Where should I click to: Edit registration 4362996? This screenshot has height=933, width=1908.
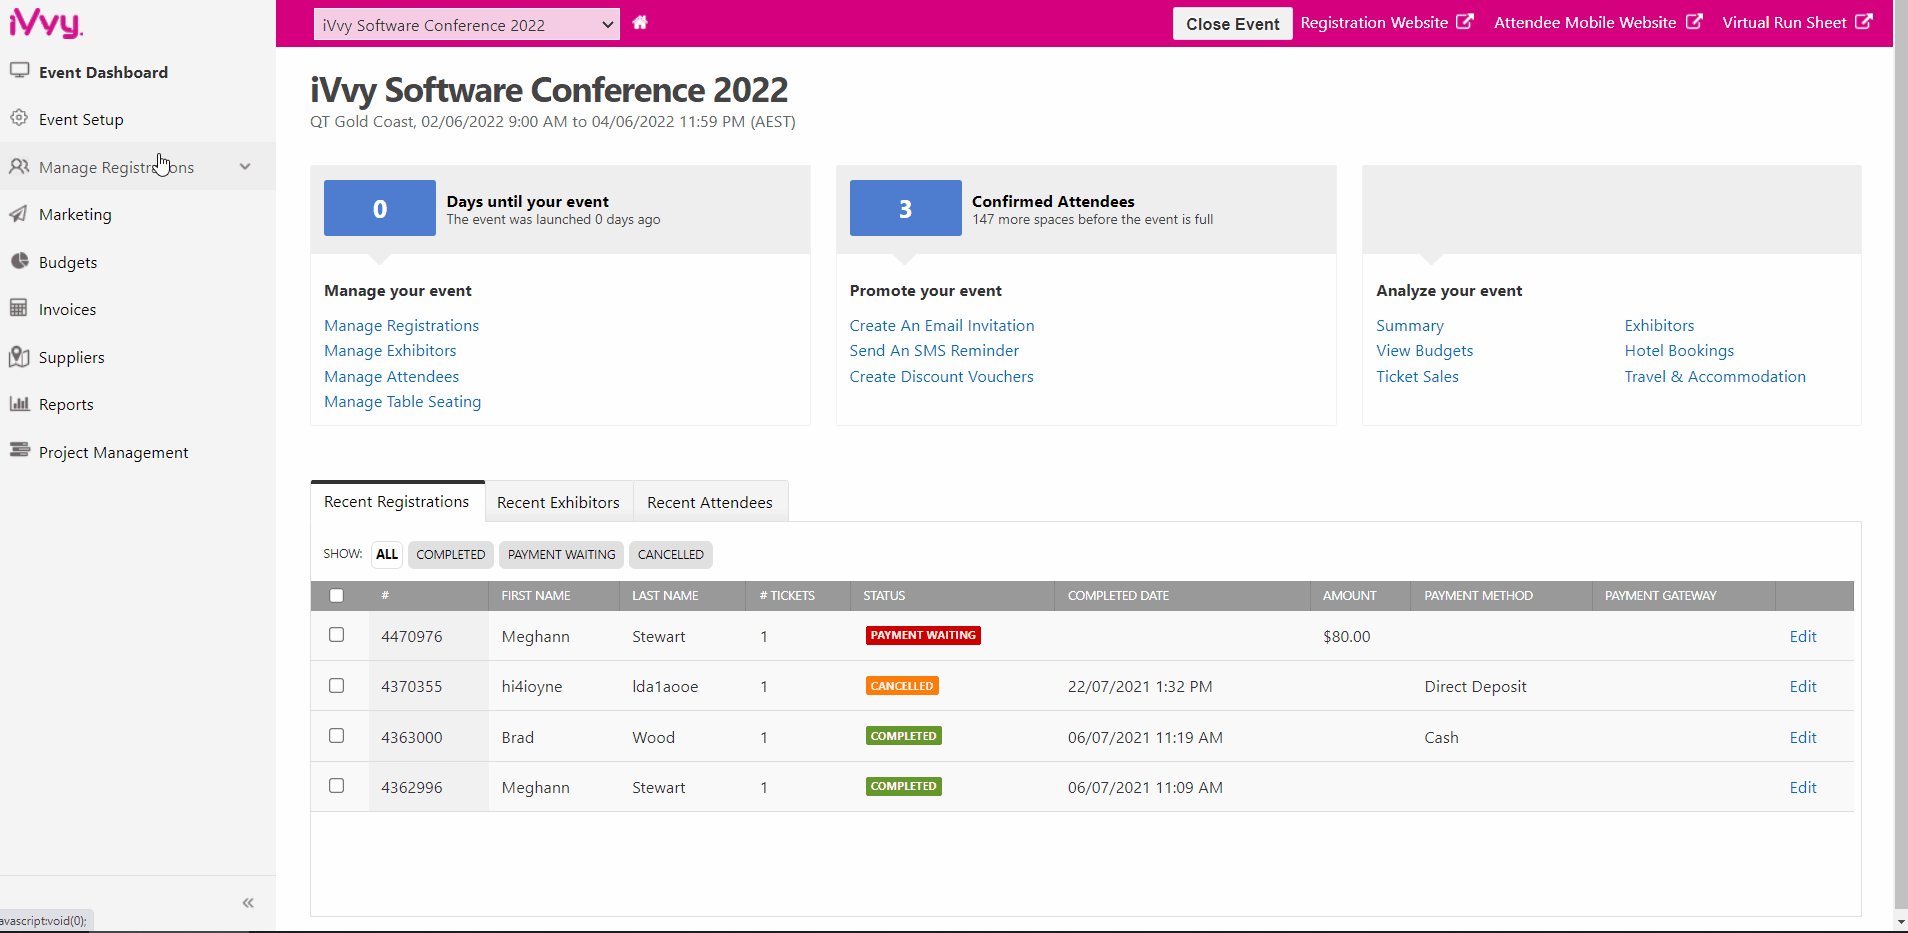click(1803, 788)
